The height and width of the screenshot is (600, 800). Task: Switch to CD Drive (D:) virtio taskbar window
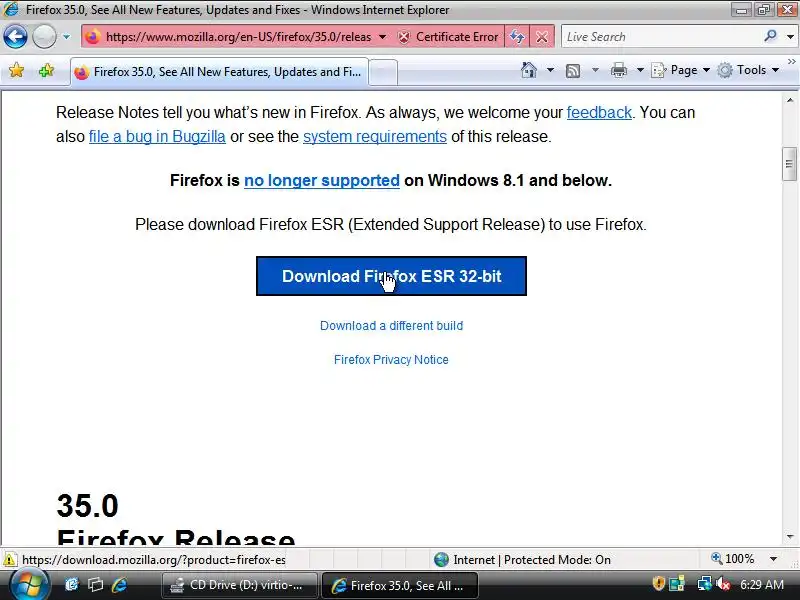pos(240,585)
